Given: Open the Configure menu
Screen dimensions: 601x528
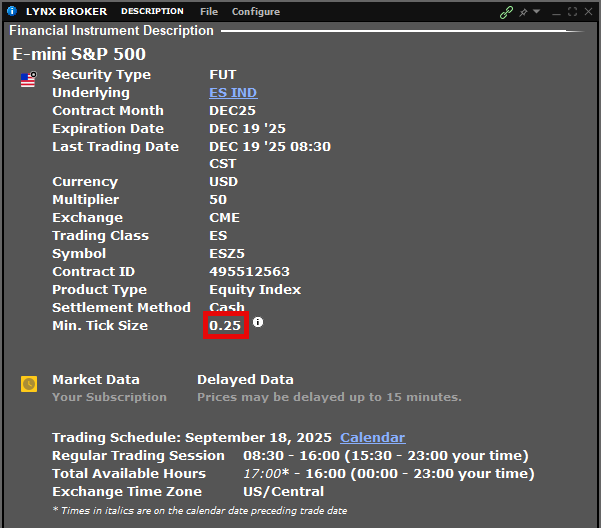Looking at the screenshot, I should (256, 12).
